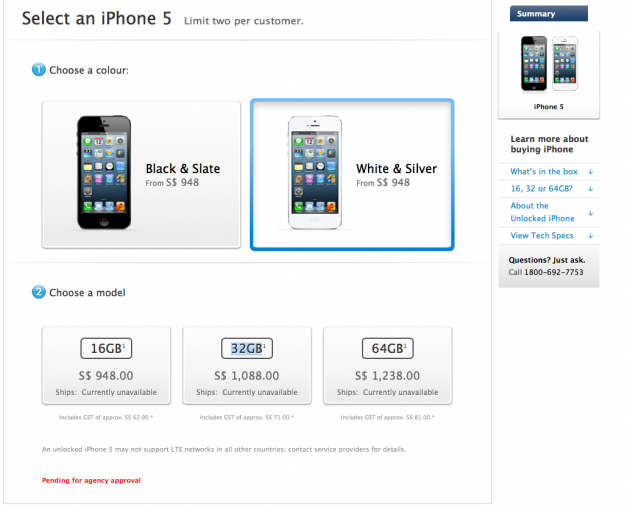Click the arrow beside 16, 32 or 64GB?
The height and width of the screenshot is (512, 630).
[x=591, y=189]
